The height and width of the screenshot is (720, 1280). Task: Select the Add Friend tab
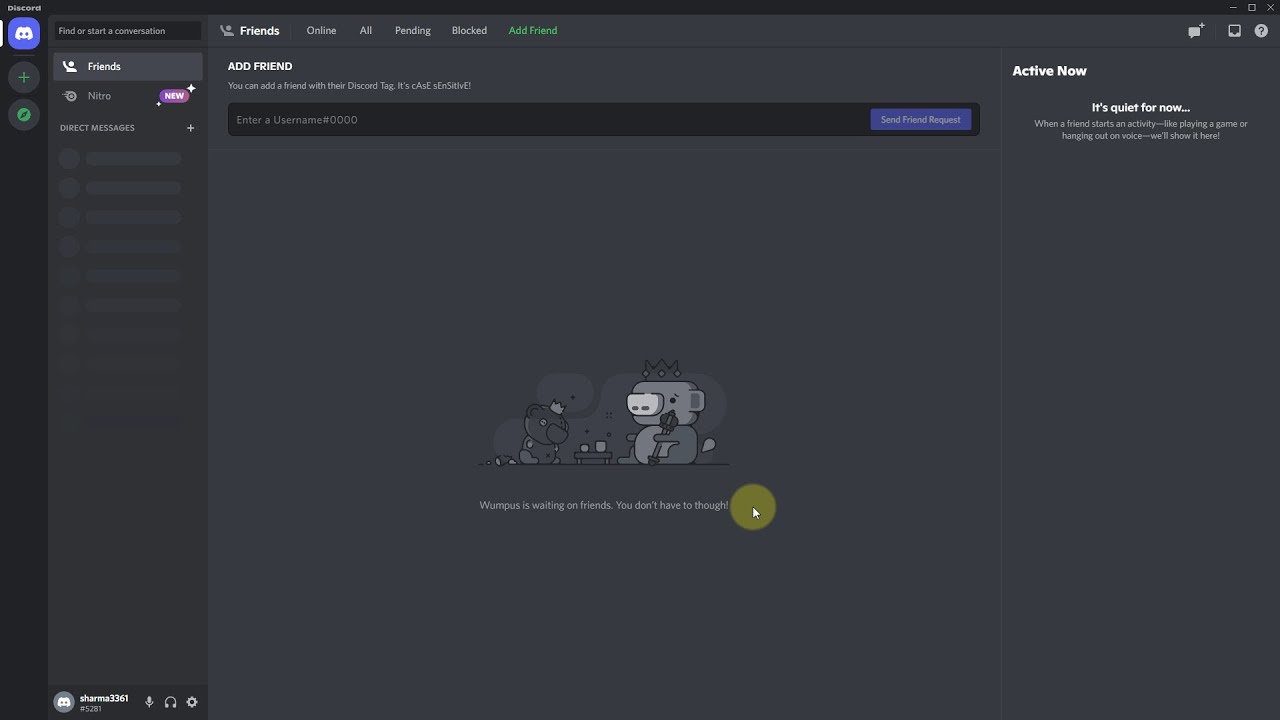[x=533, y=31]
